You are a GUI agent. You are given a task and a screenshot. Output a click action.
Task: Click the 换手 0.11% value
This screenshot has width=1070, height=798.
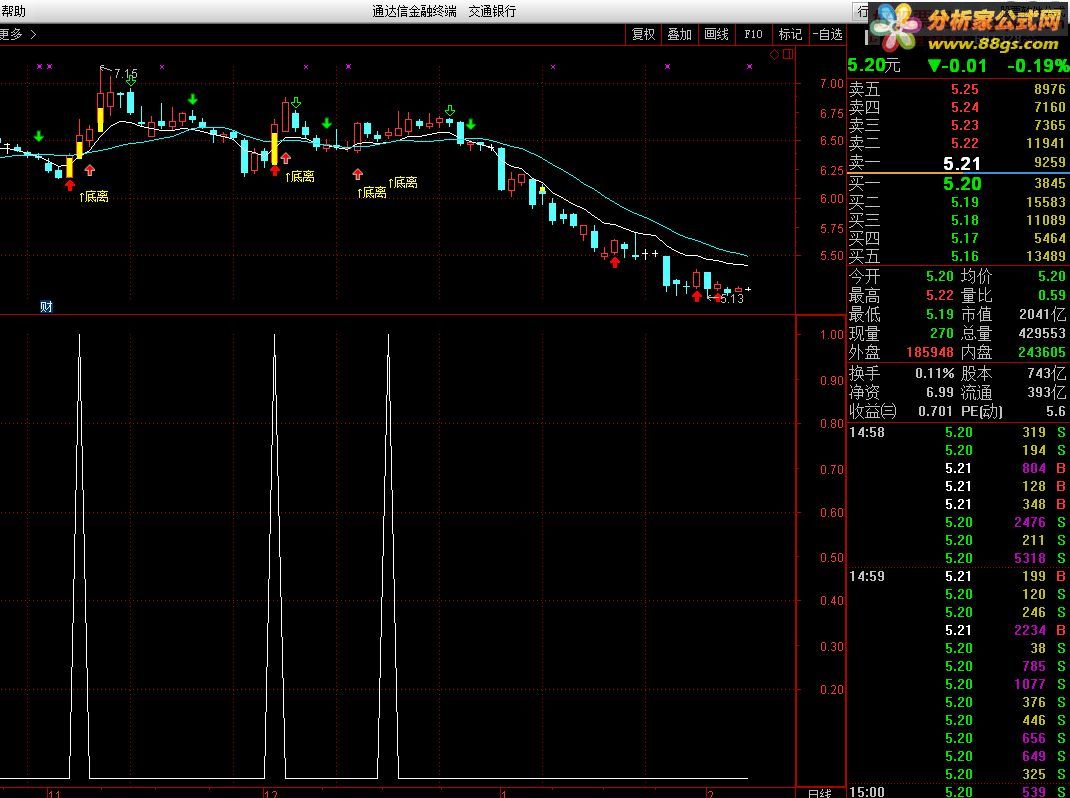(x=935, y=373)
